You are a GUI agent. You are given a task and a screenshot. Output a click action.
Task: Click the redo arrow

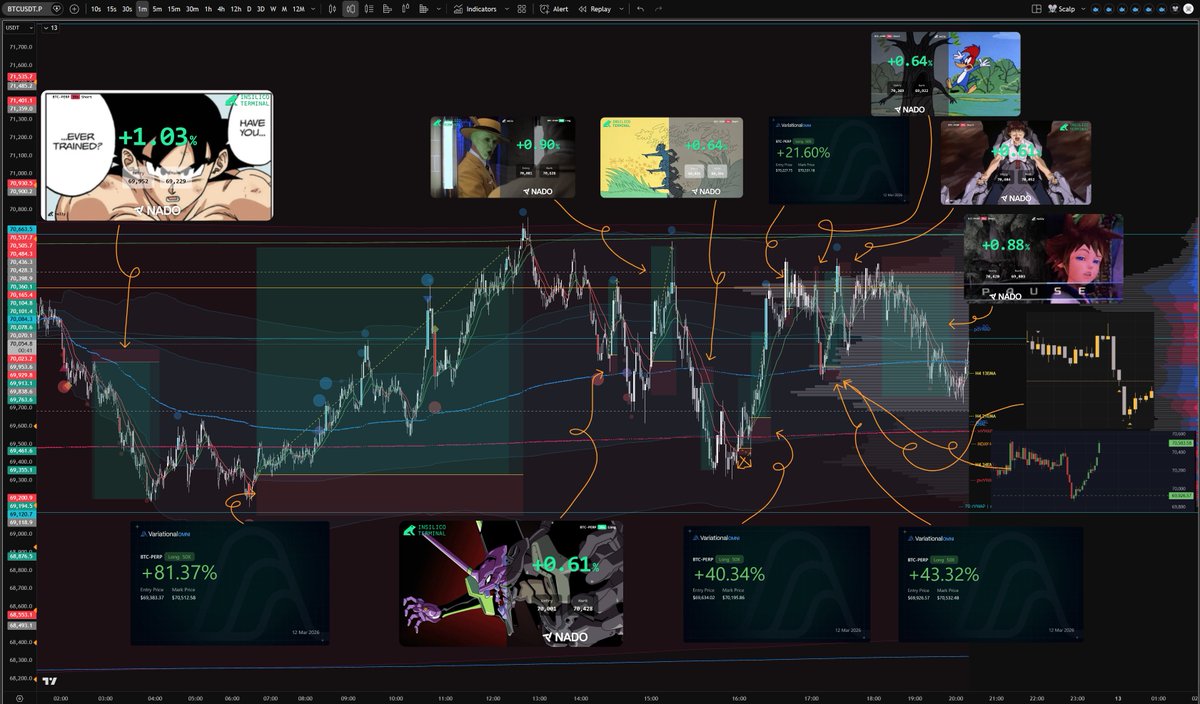[658, 9]
